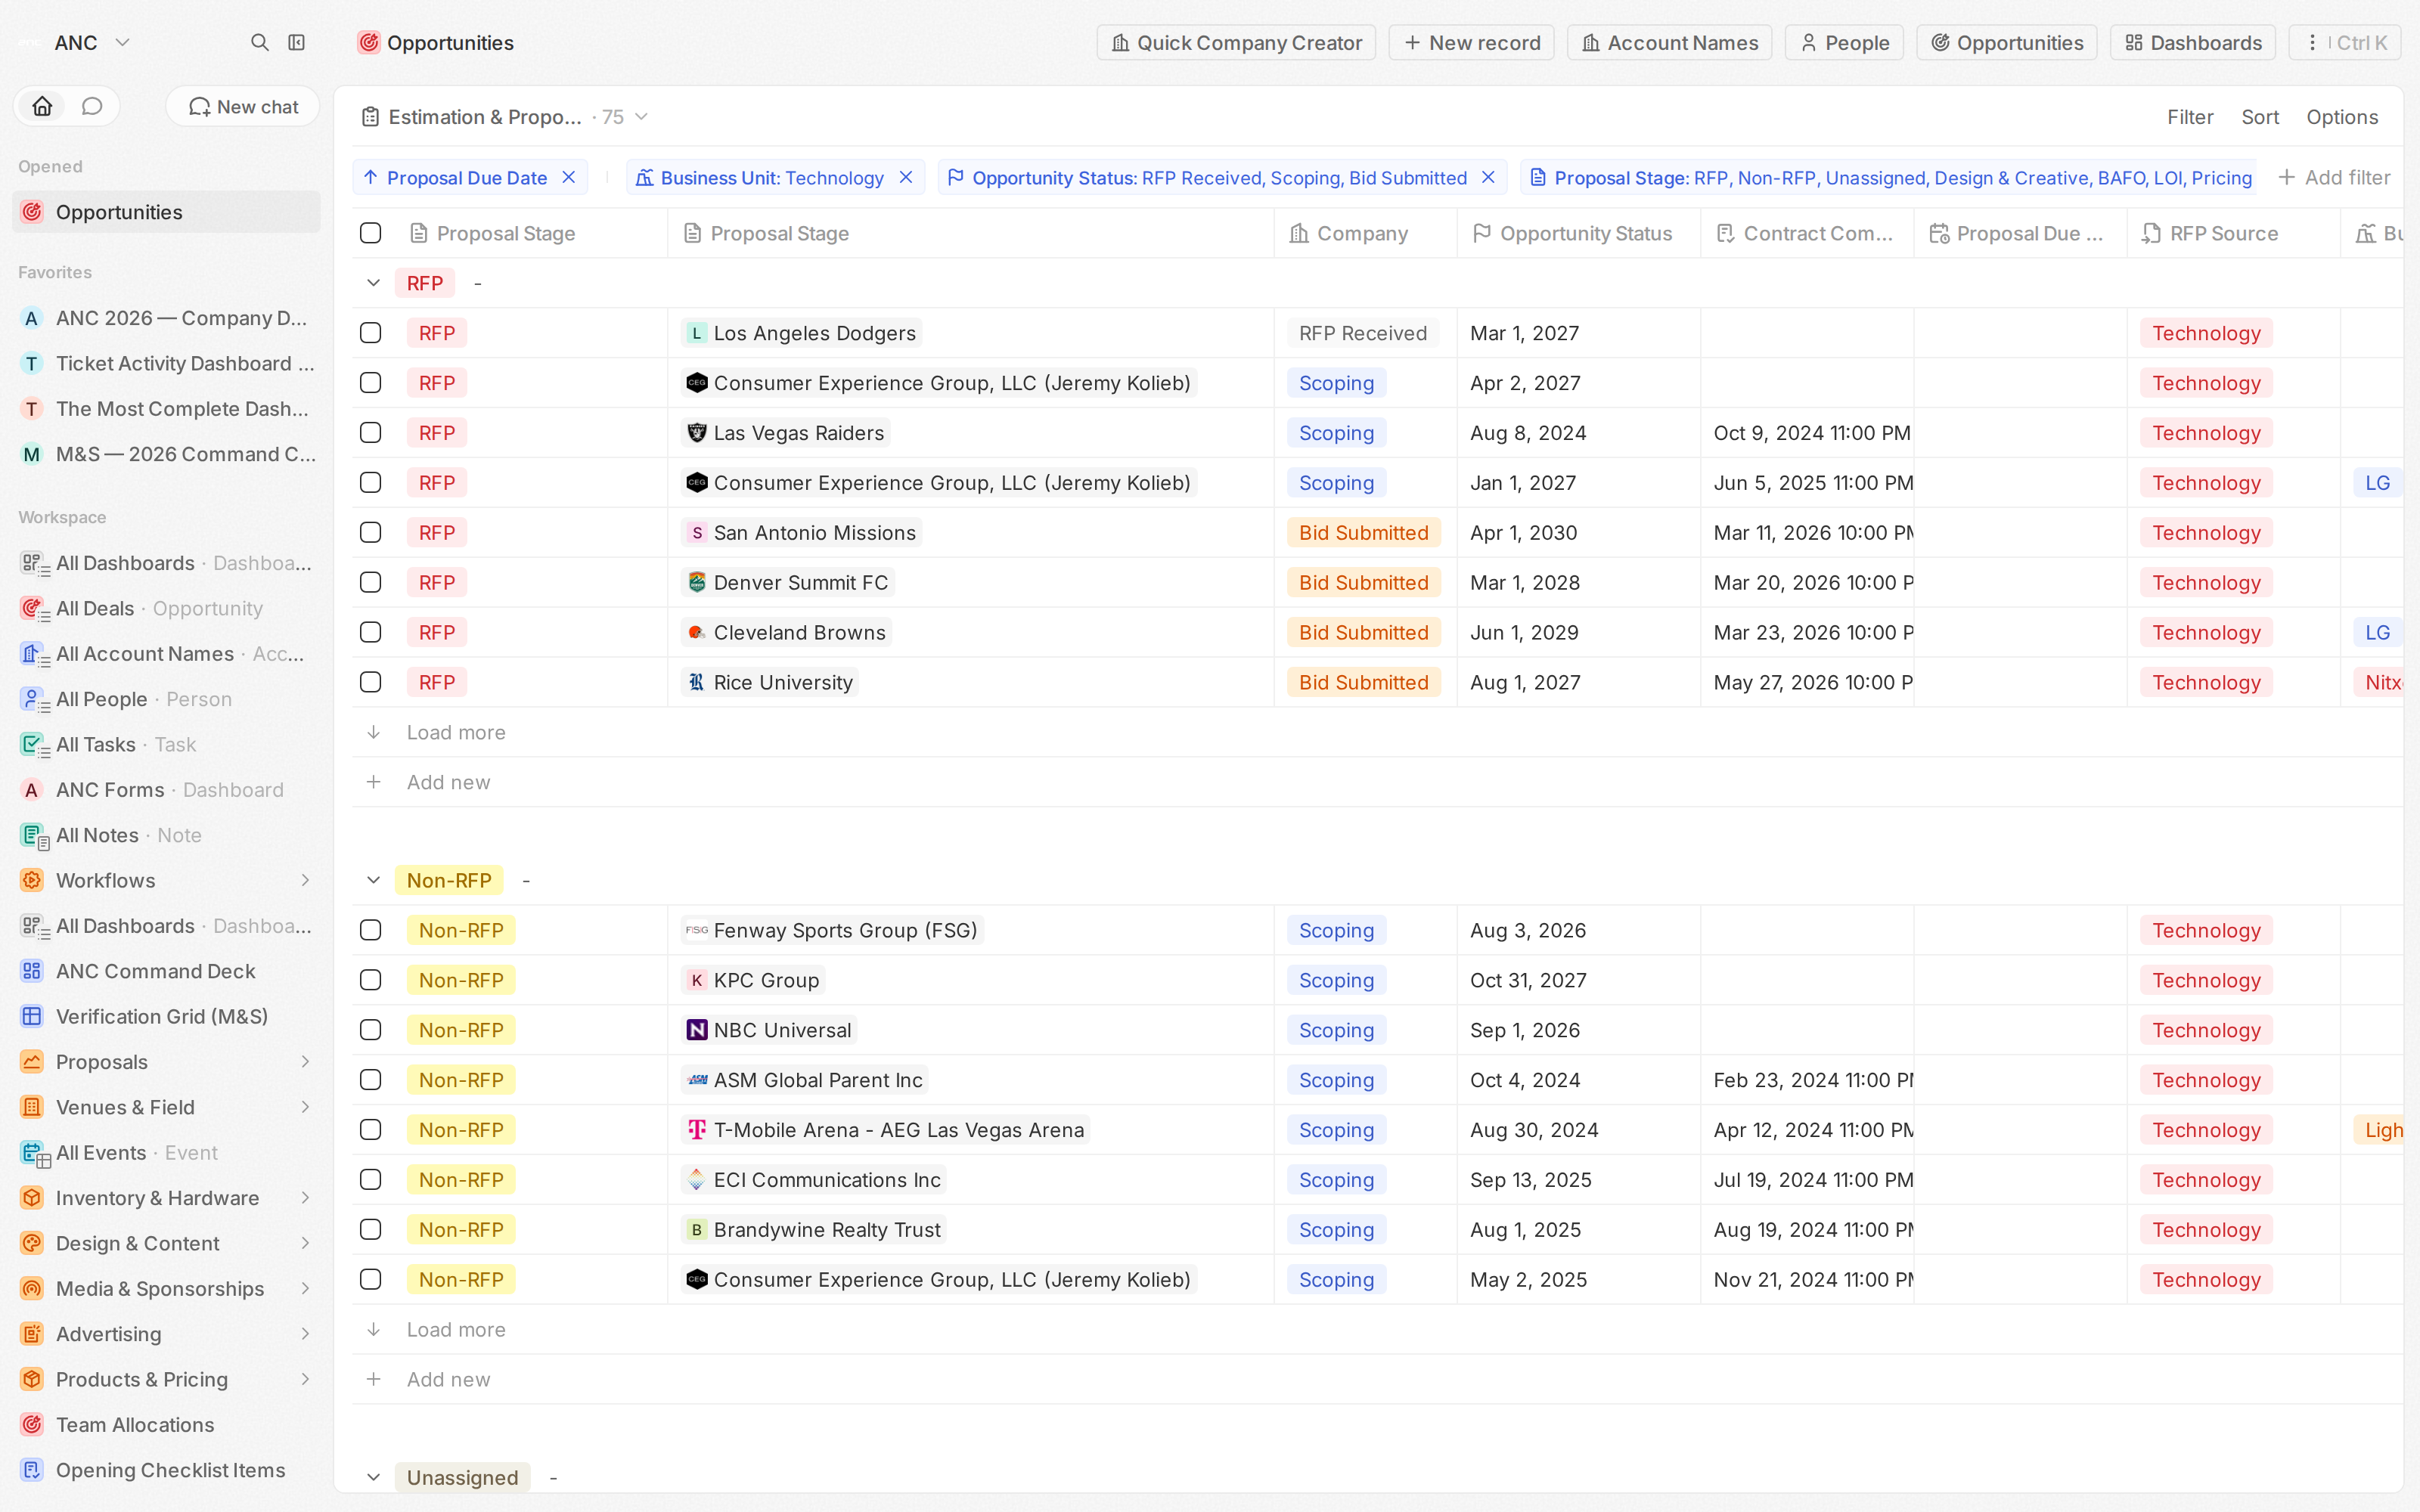Screen dimensions: 2420x1512
Task: Open the Estimation & Proposal view dropdown
Action: 505,117
